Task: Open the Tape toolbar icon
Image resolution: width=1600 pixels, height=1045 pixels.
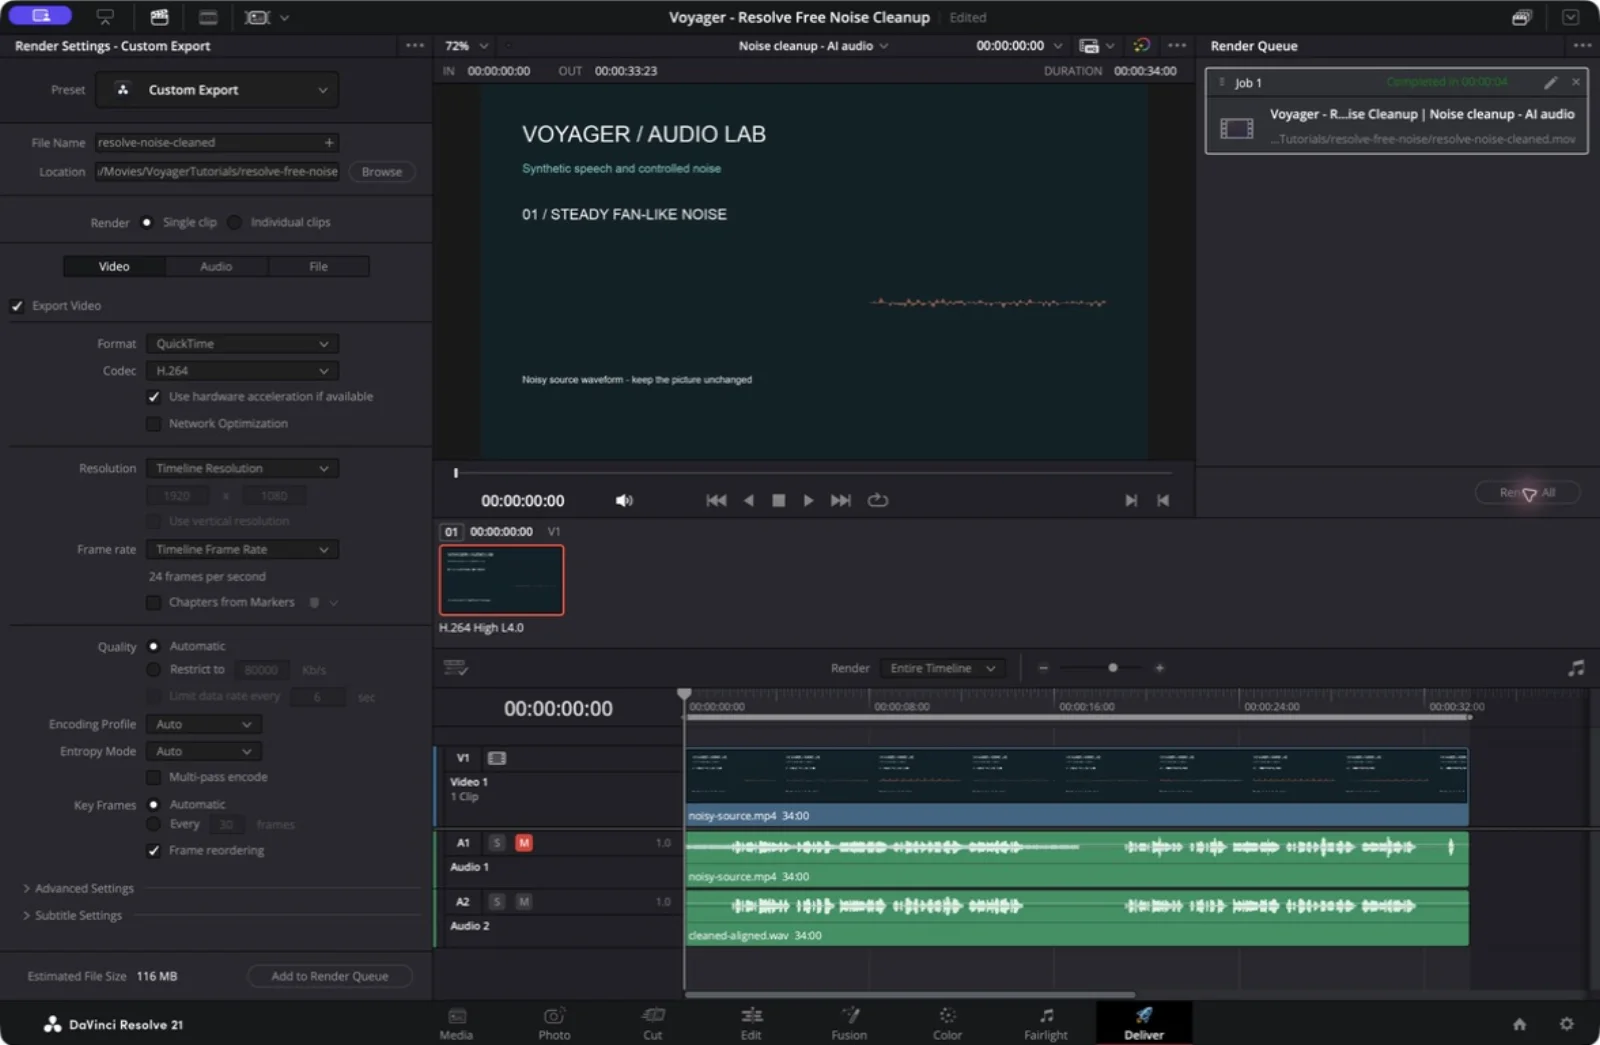Action: (x=105, y=17)
